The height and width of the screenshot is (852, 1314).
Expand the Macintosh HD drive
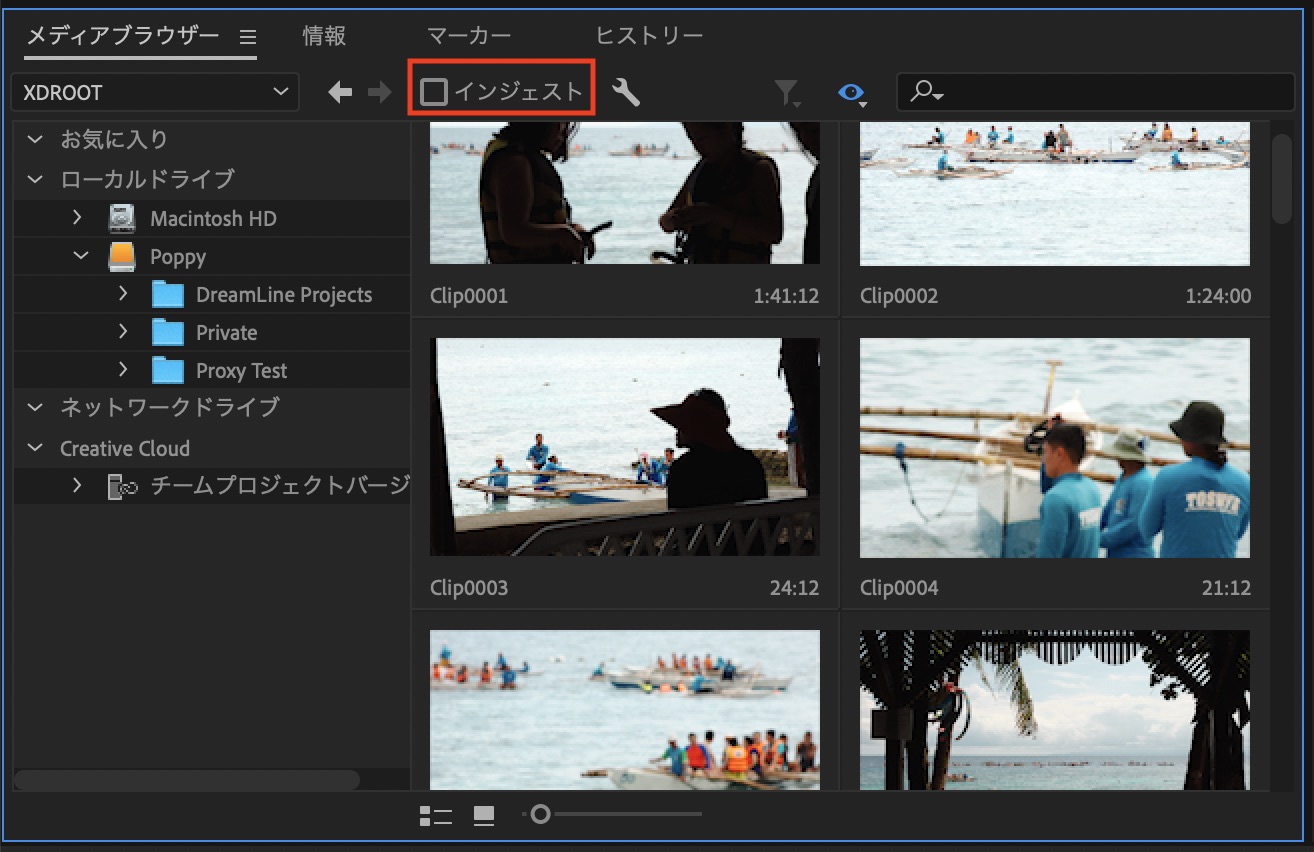point(77,218)
